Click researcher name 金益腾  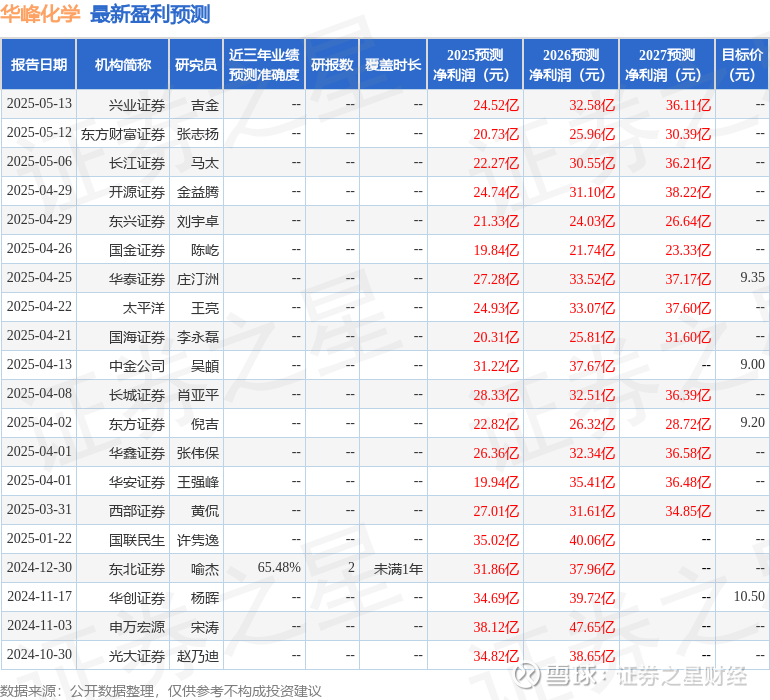(x=198, y=192)
